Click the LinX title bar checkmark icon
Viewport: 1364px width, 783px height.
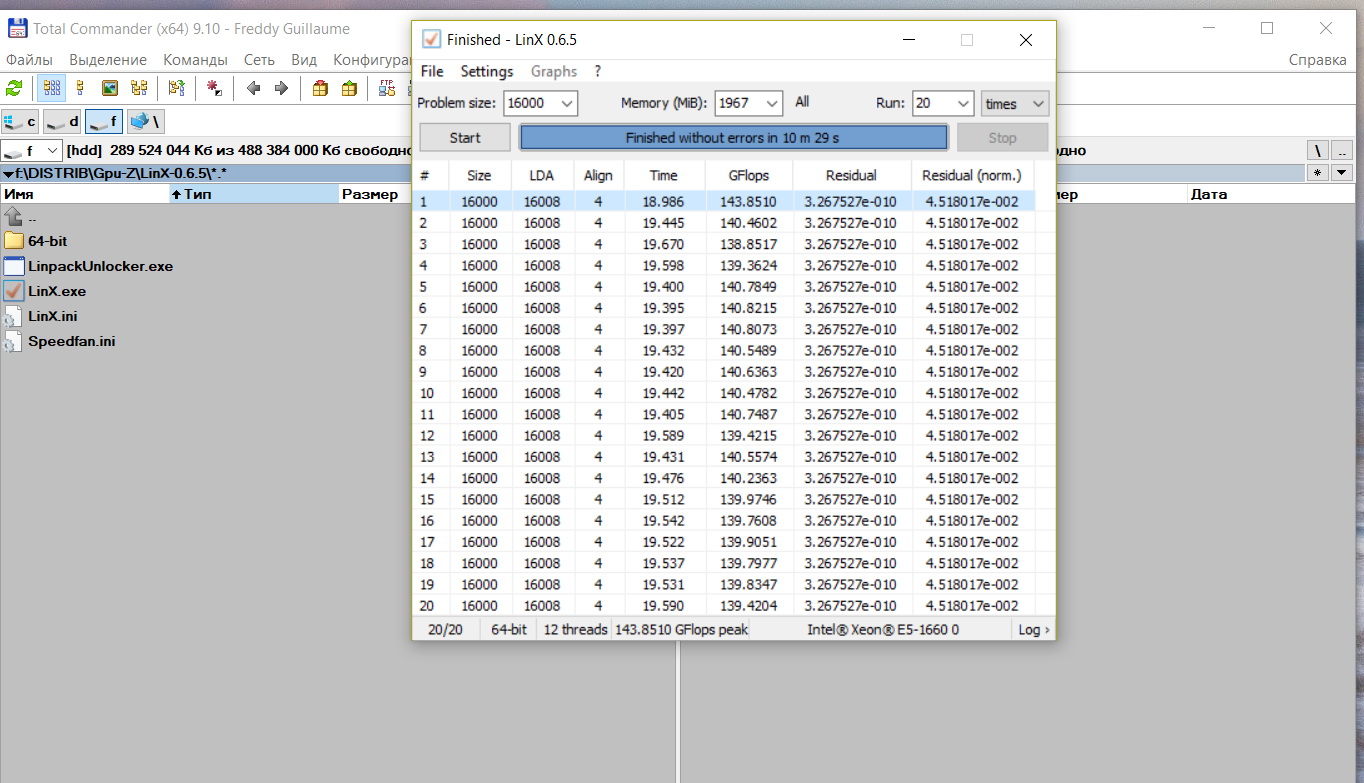432,40
